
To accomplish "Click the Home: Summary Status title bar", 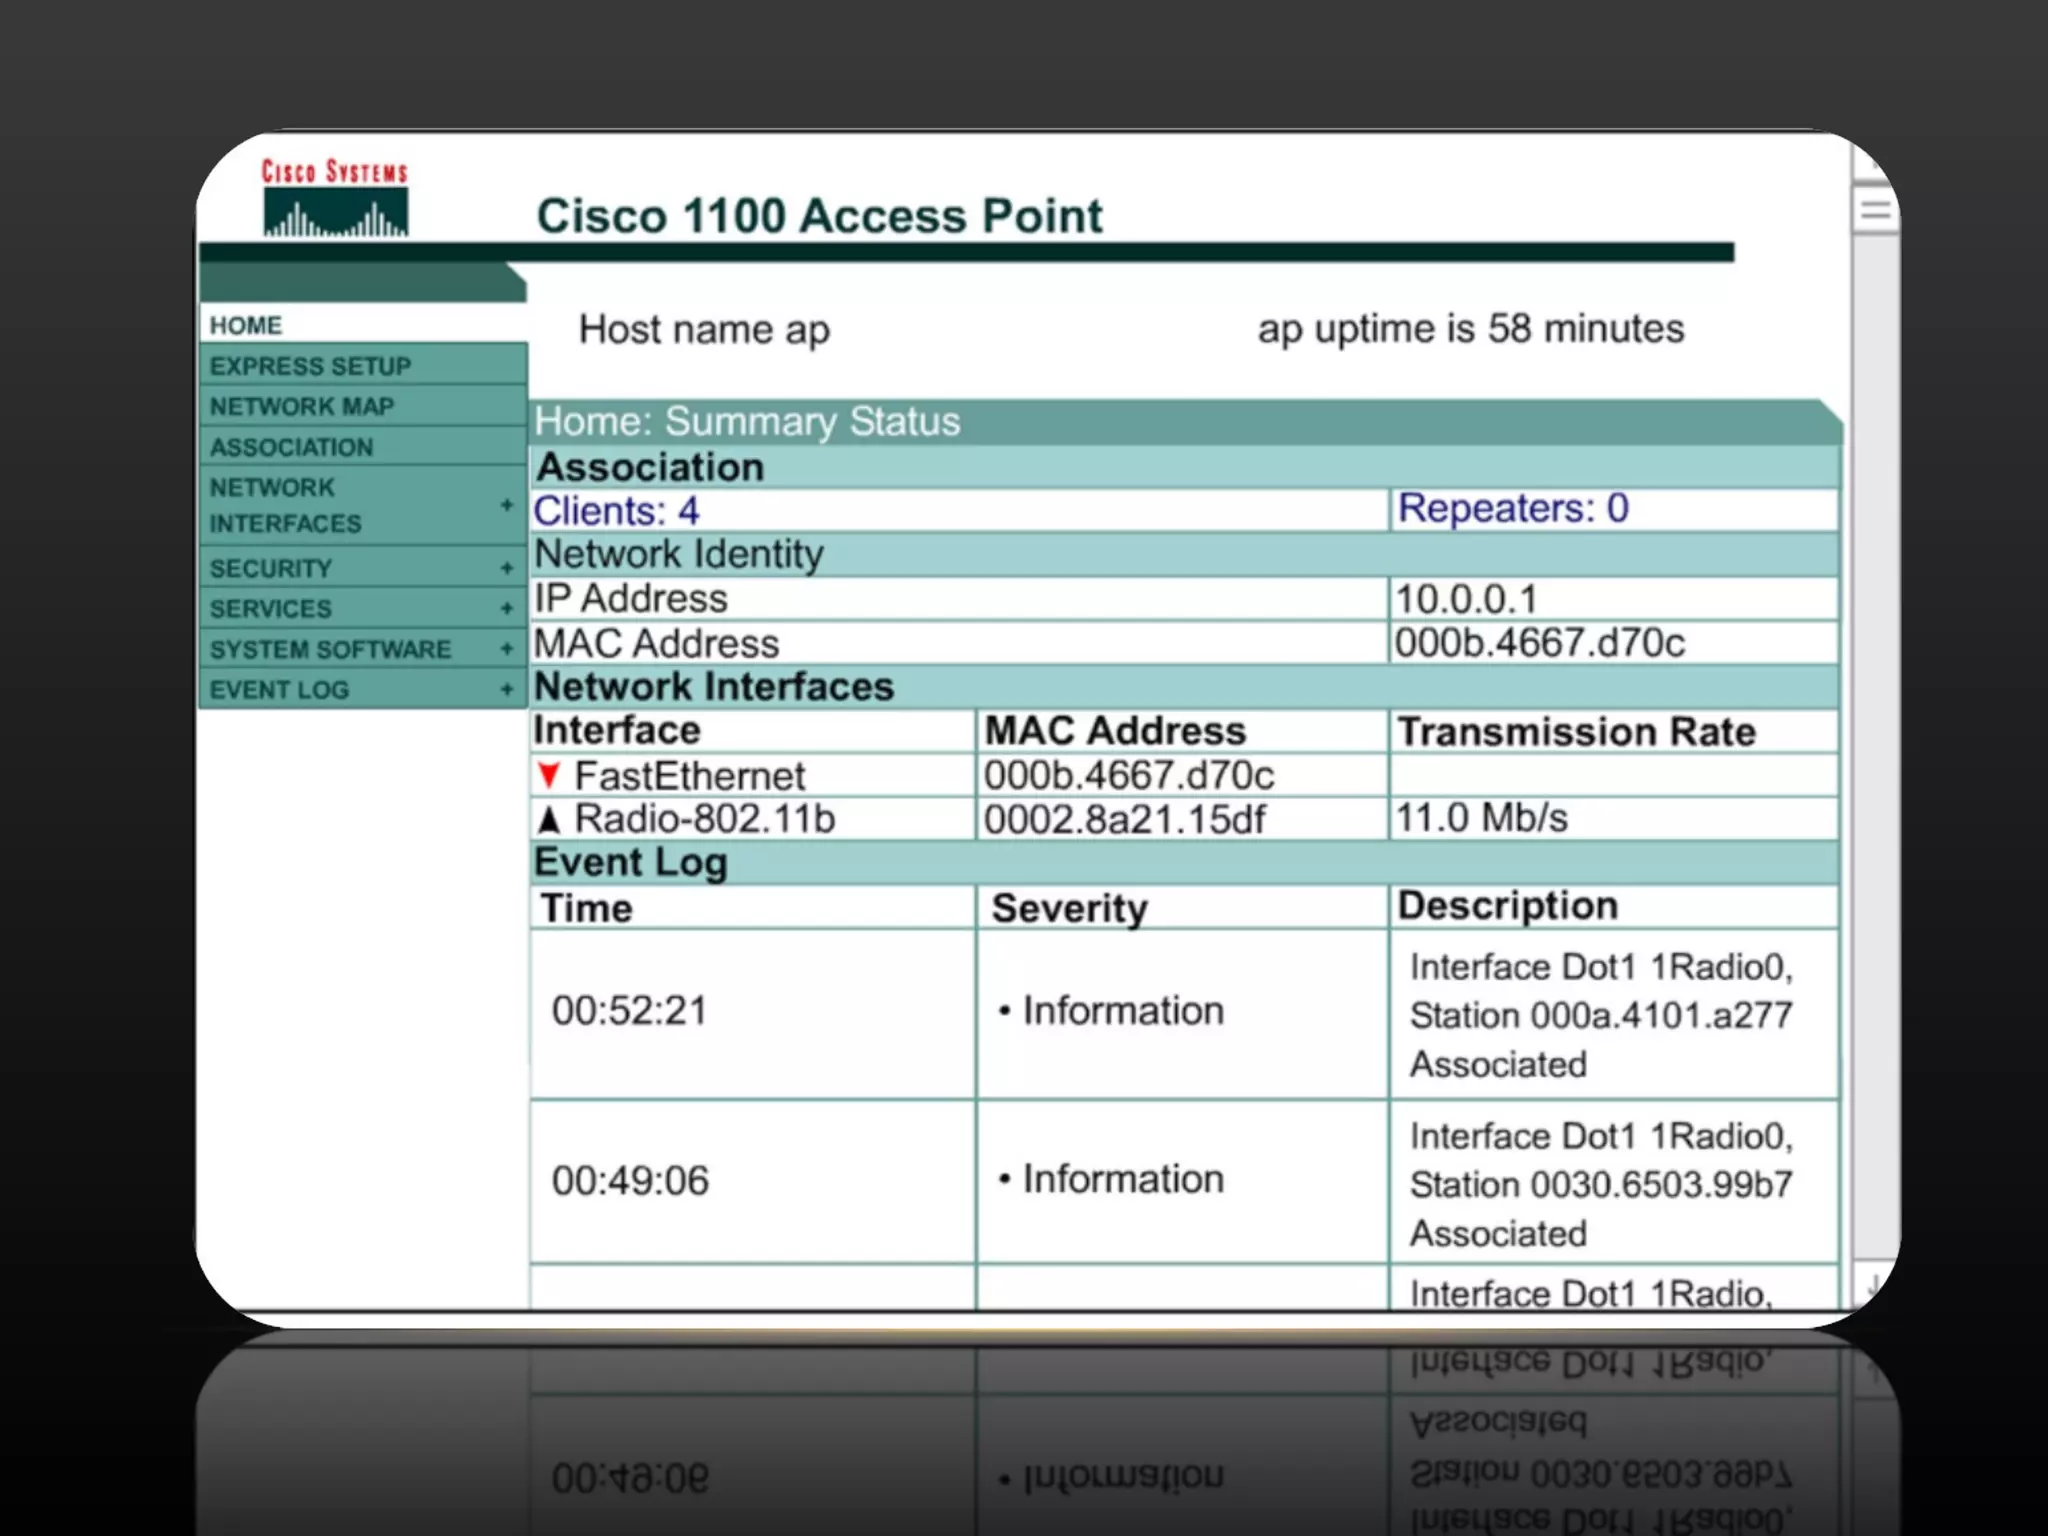I will [1185, 421].
